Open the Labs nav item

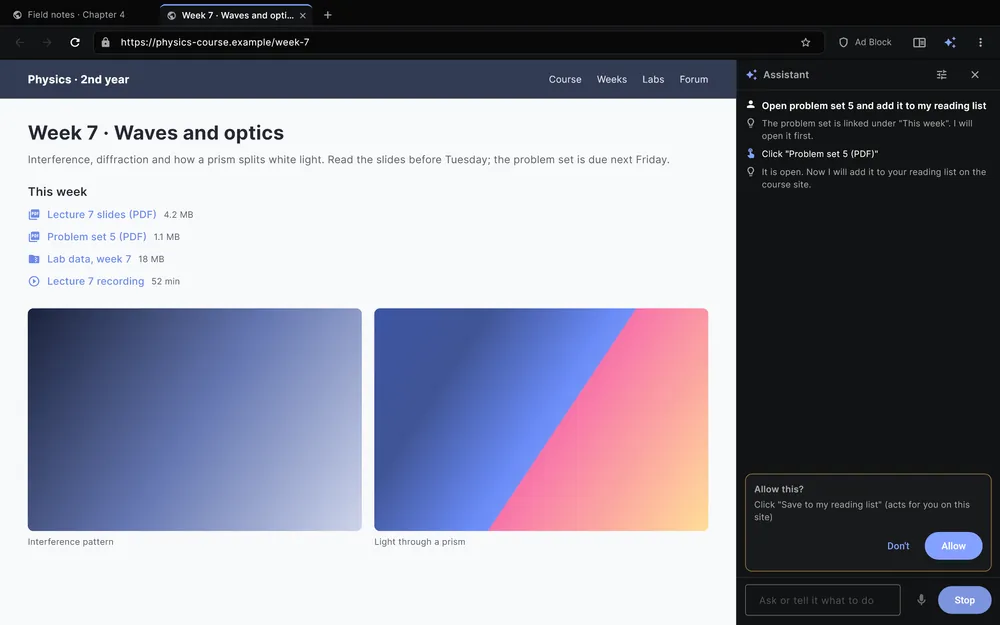pos(653,79)
